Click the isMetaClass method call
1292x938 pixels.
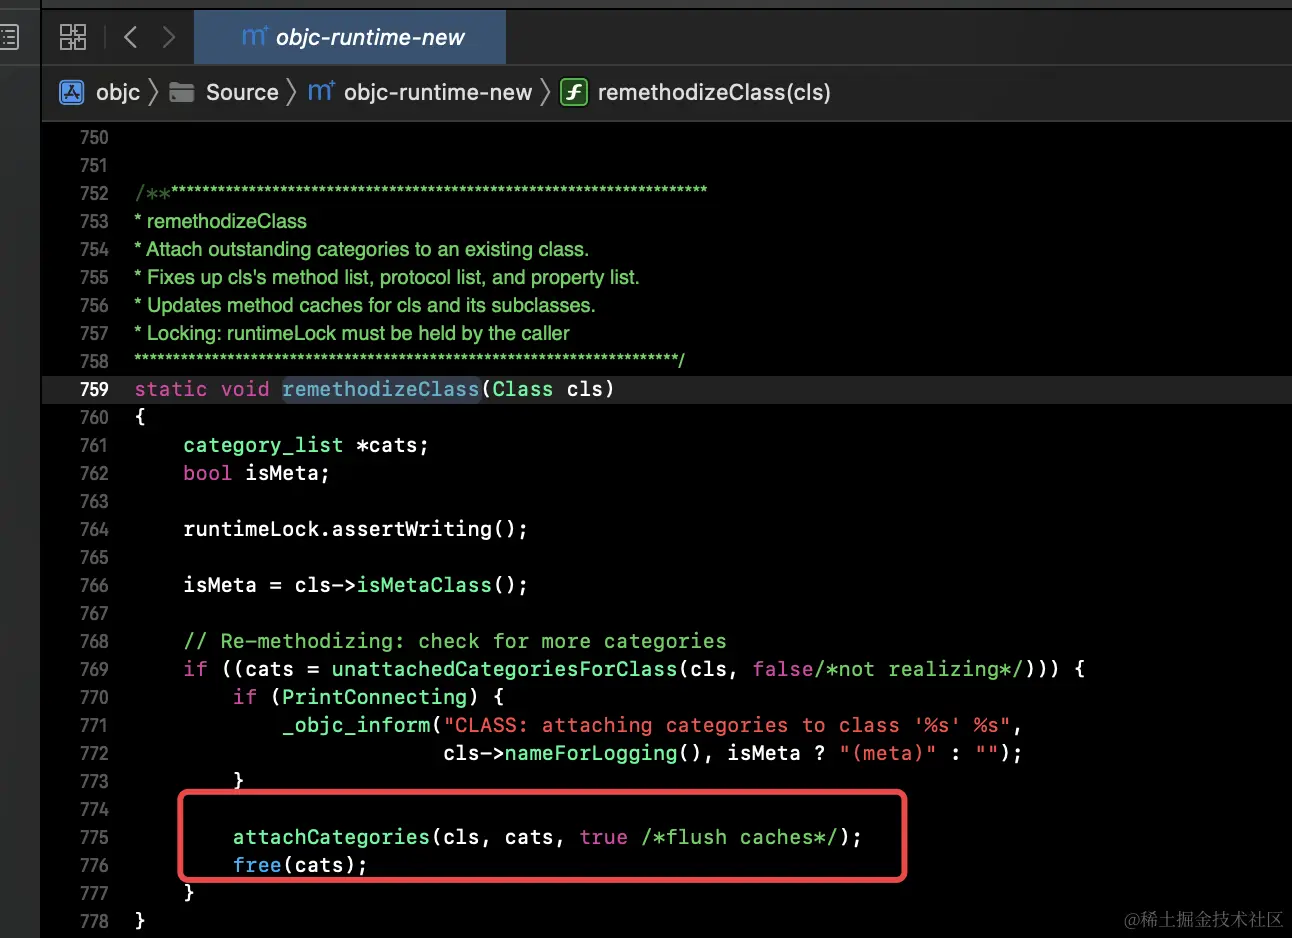[x=424, y=585]
